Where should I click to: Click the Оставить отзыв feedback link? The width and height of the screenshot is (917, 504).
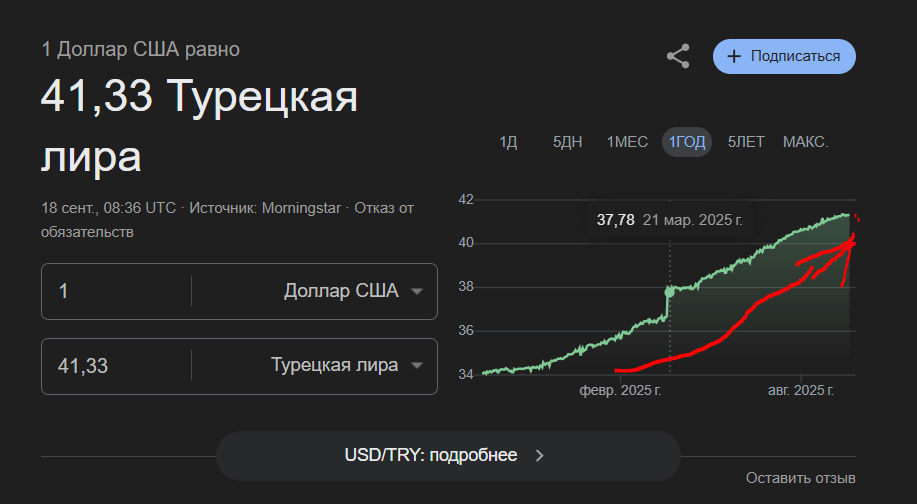800,478
